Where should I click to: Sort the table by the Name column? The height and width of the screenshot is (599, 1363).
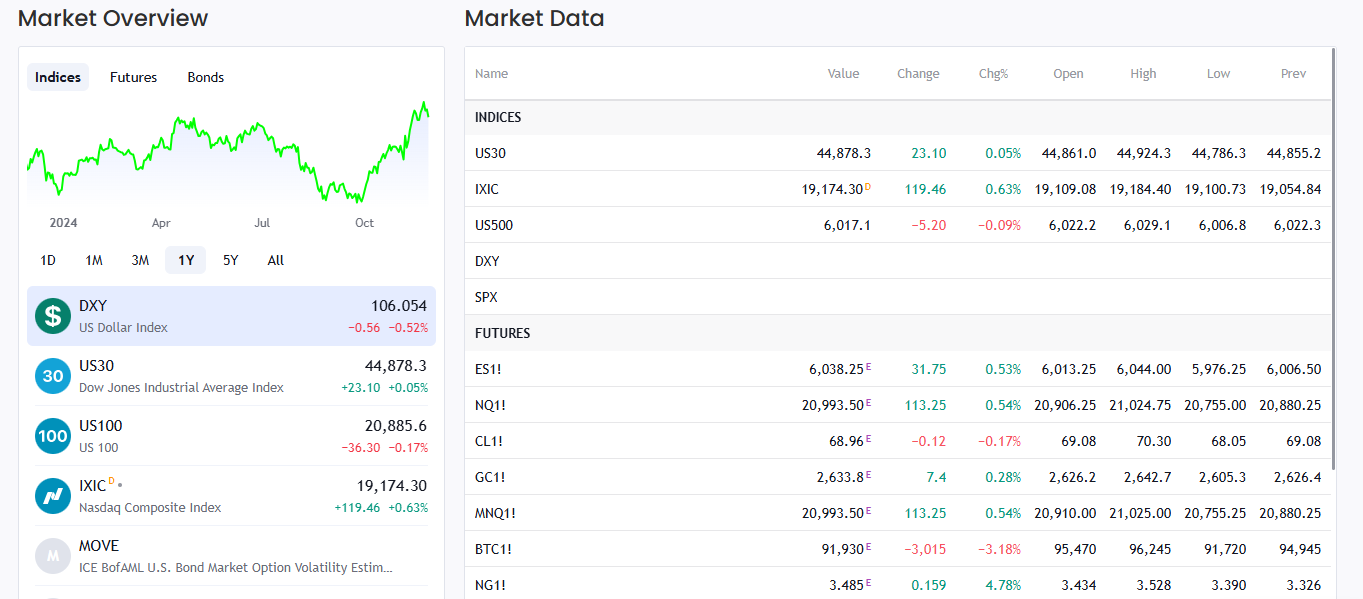point(493,73)
